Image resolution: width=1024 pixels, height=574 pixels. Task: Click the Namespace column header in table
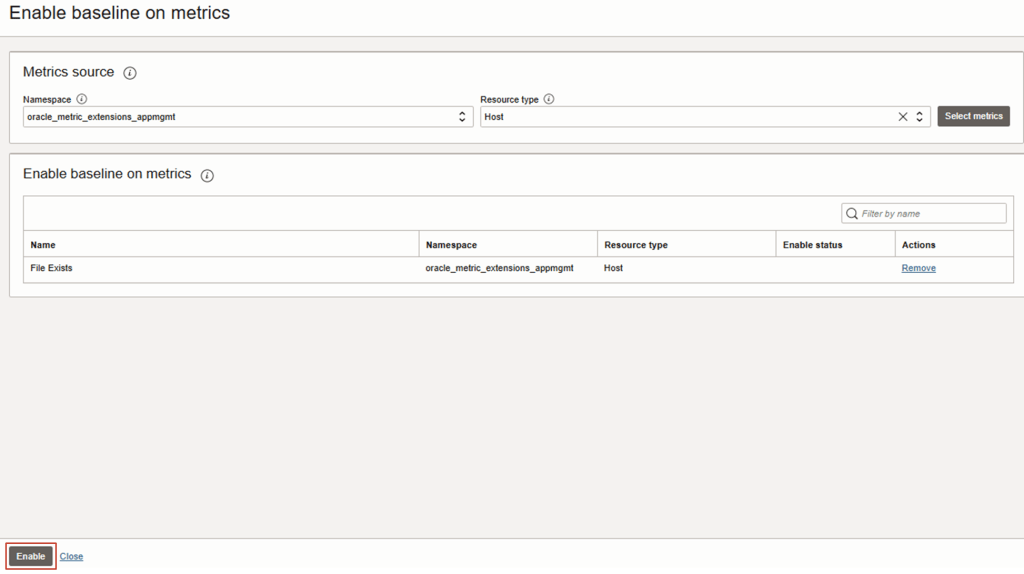coord(451,245)
